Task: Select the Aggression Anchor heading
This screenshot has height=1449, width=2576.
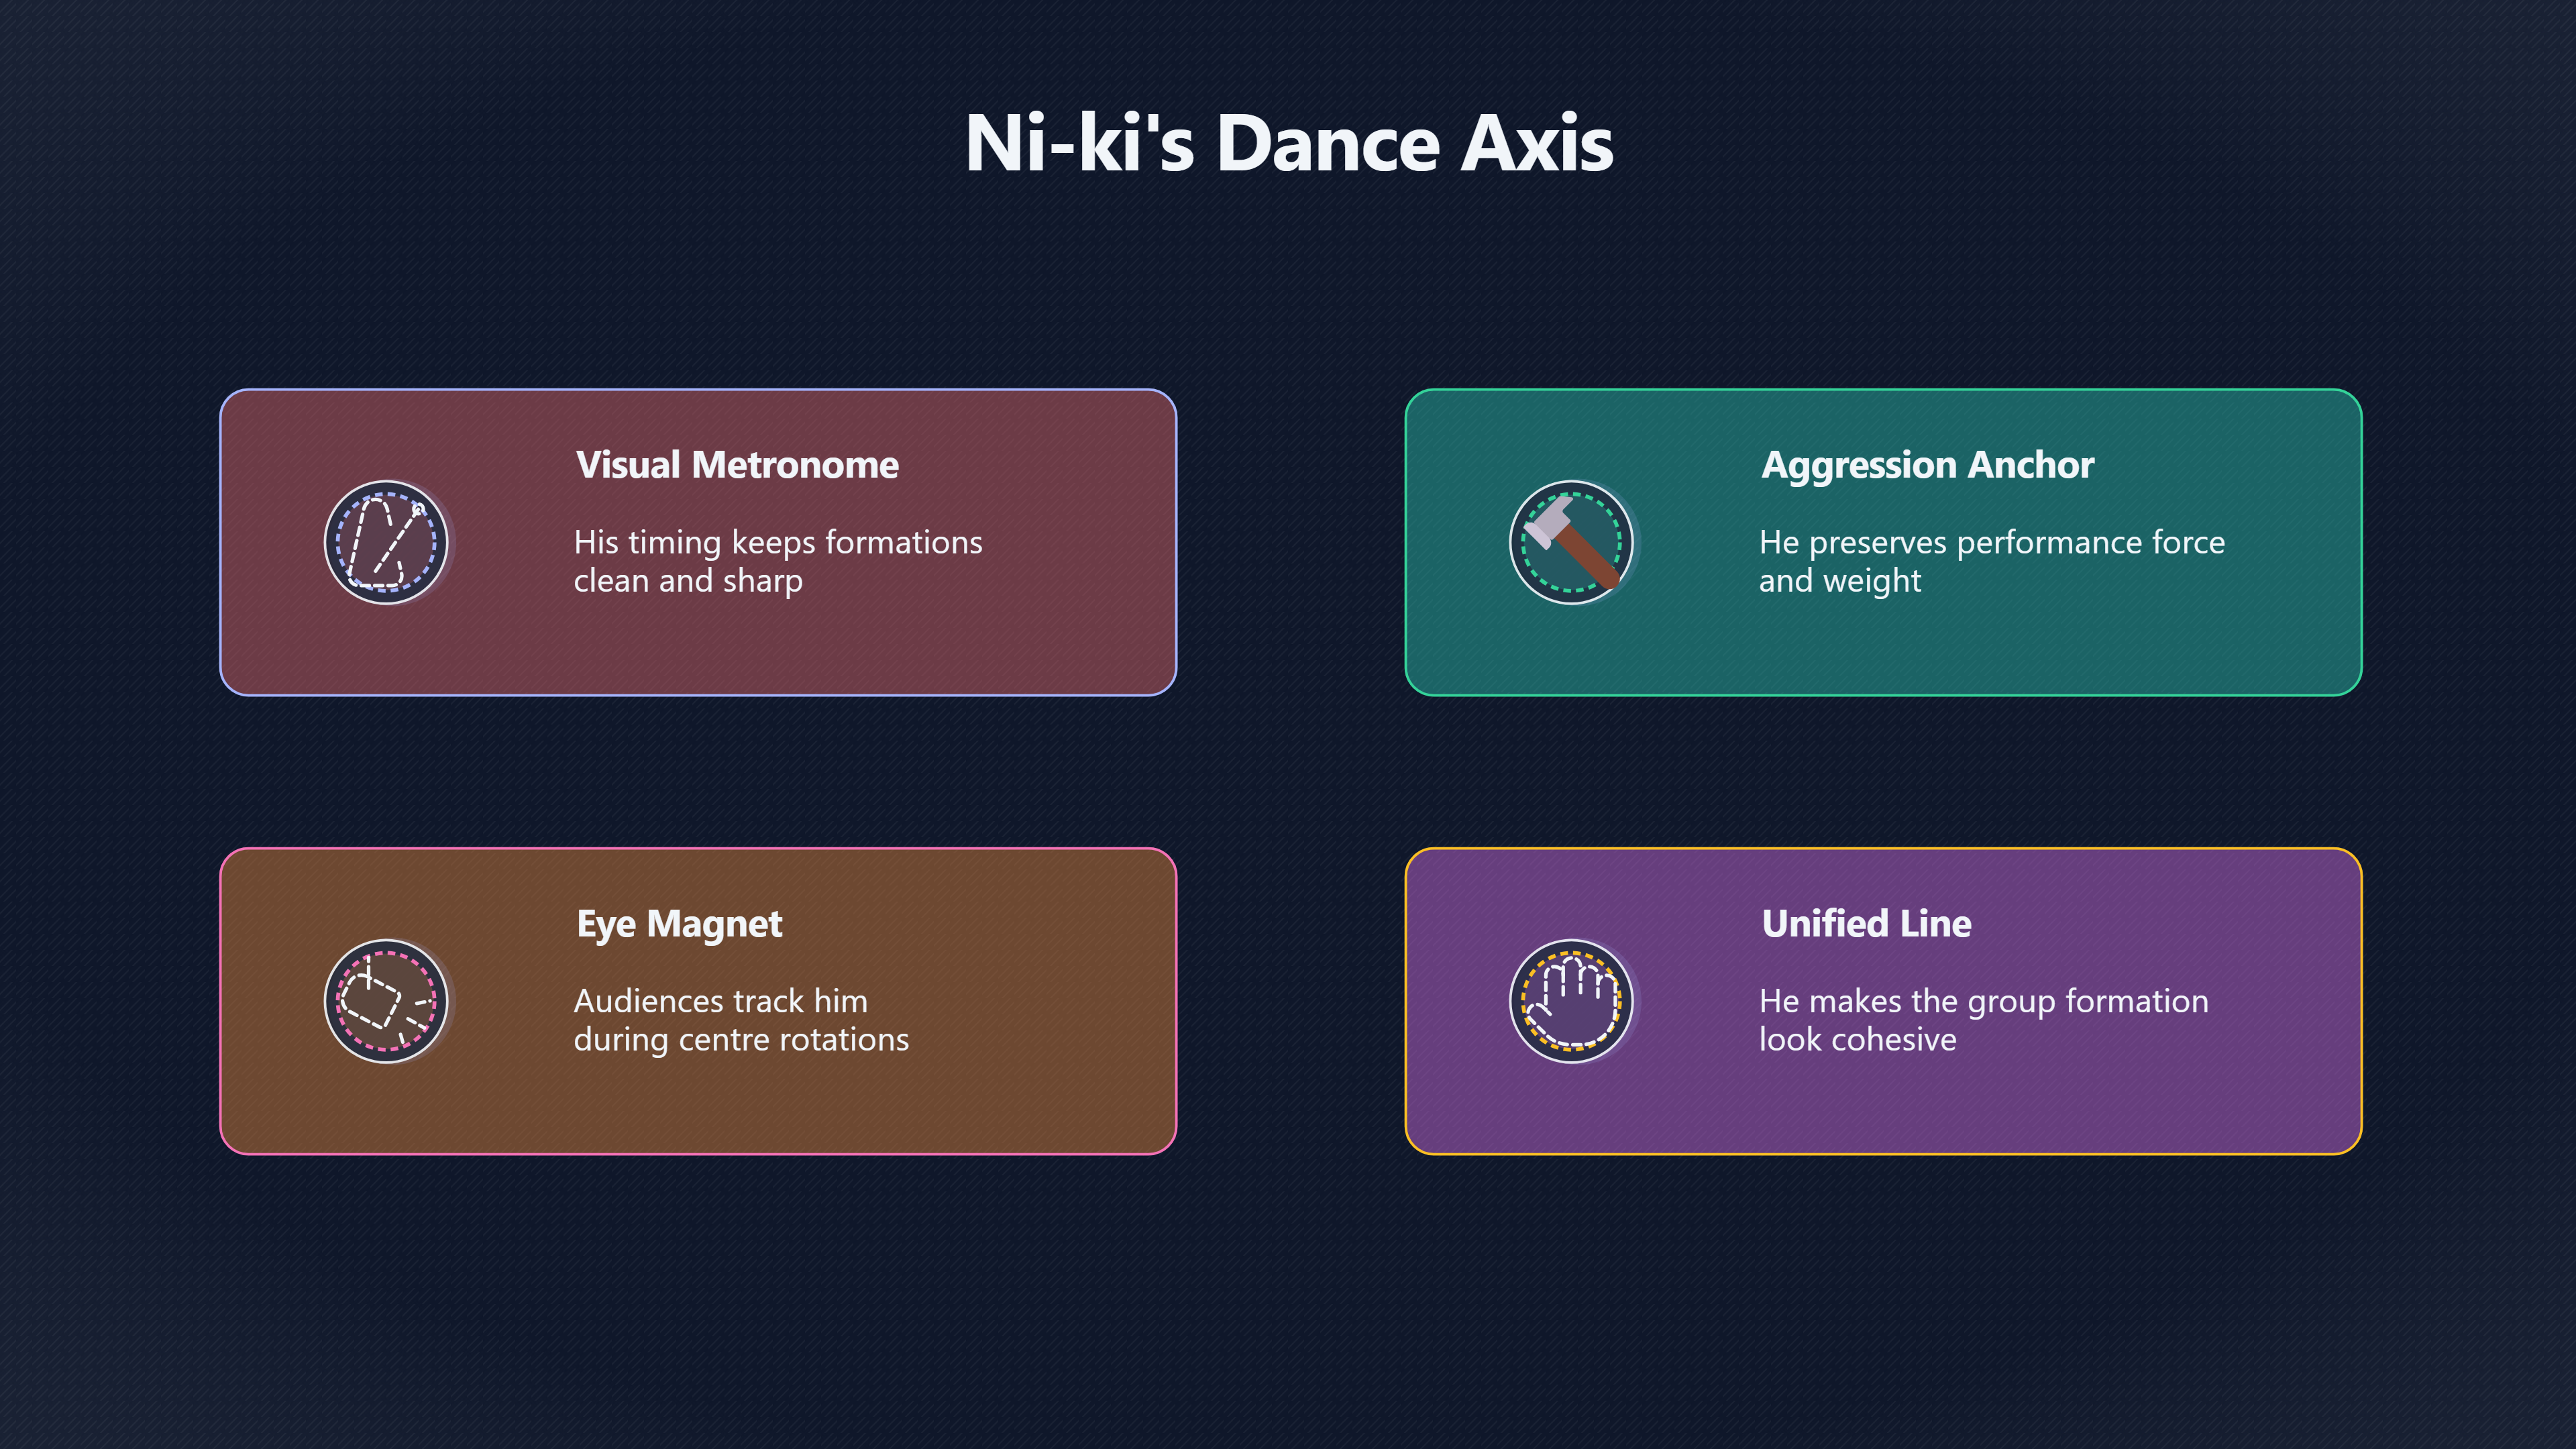Action: pos(1927,465)
